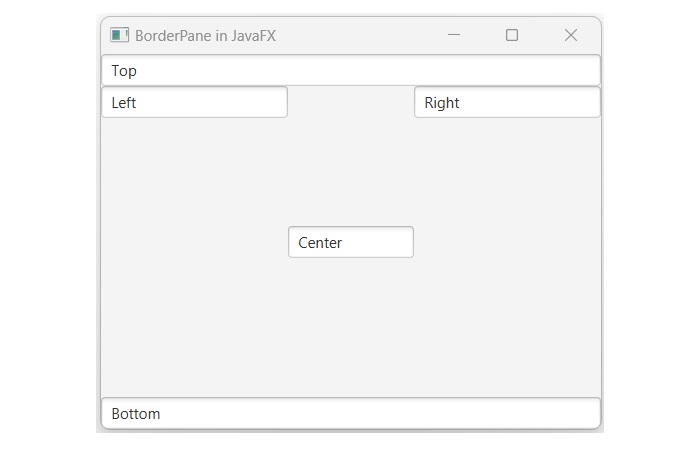Screen dimensions: 700x450
Task: Focus the Top text field
Action: coord(350,71)
